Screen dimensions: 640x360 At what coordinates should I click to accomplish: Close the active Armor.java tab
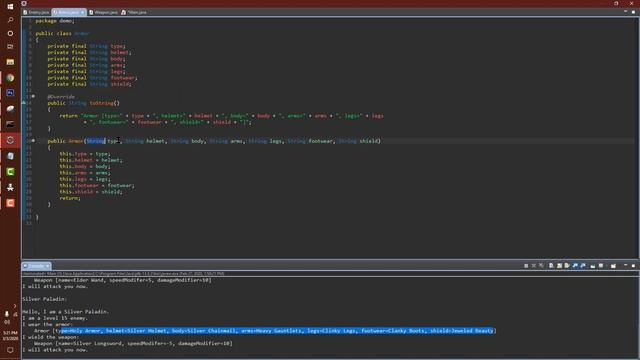(83, 12)
